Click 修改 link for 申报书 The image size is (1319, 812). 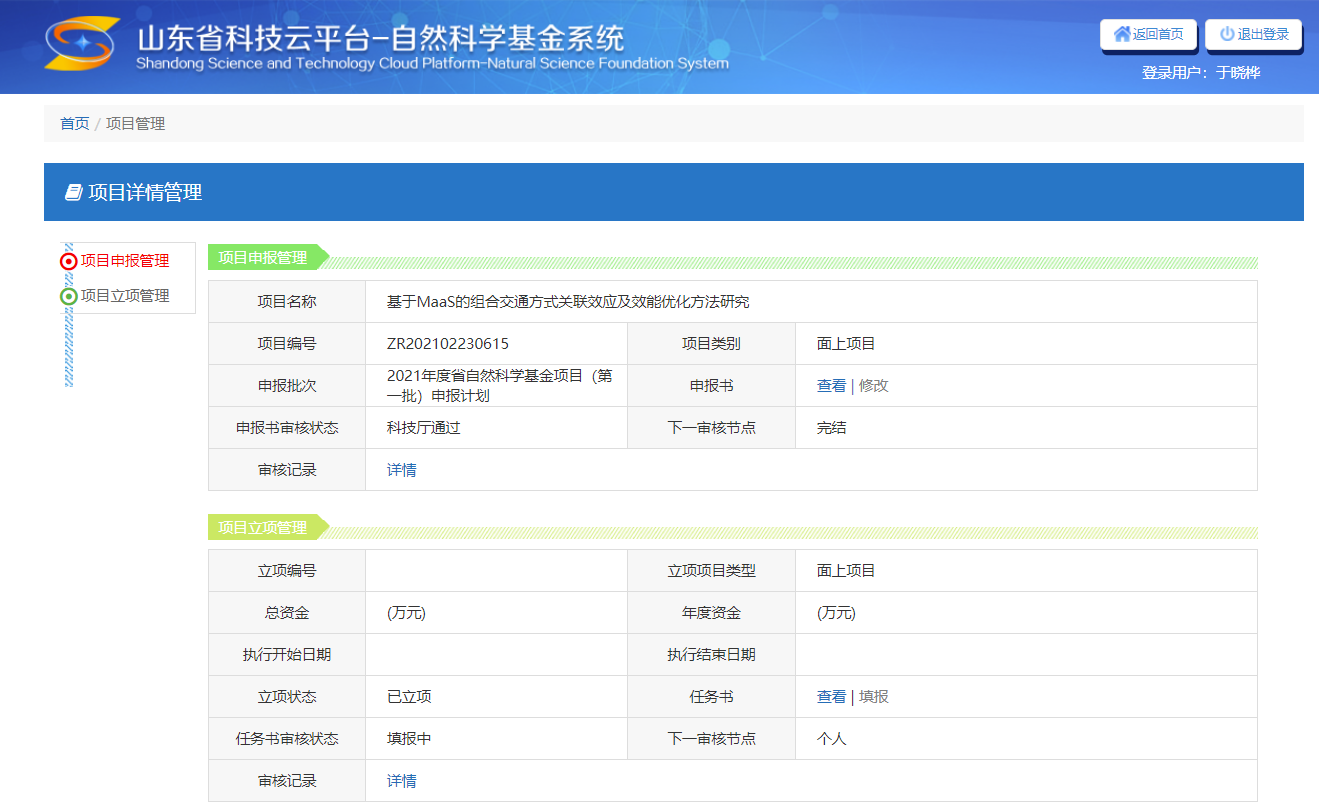tap(873, 386)
